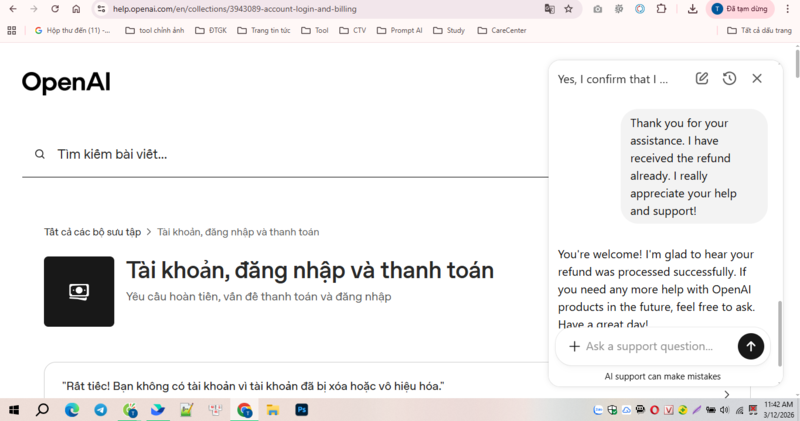
Task: Click the site information icon in address bar
Action: (101, 9)
